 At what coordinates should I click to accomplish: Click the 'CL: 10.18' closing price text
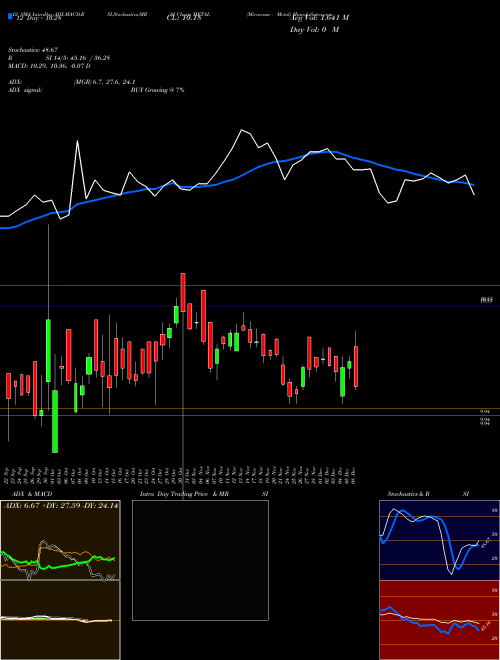click(x=184, y=18)
